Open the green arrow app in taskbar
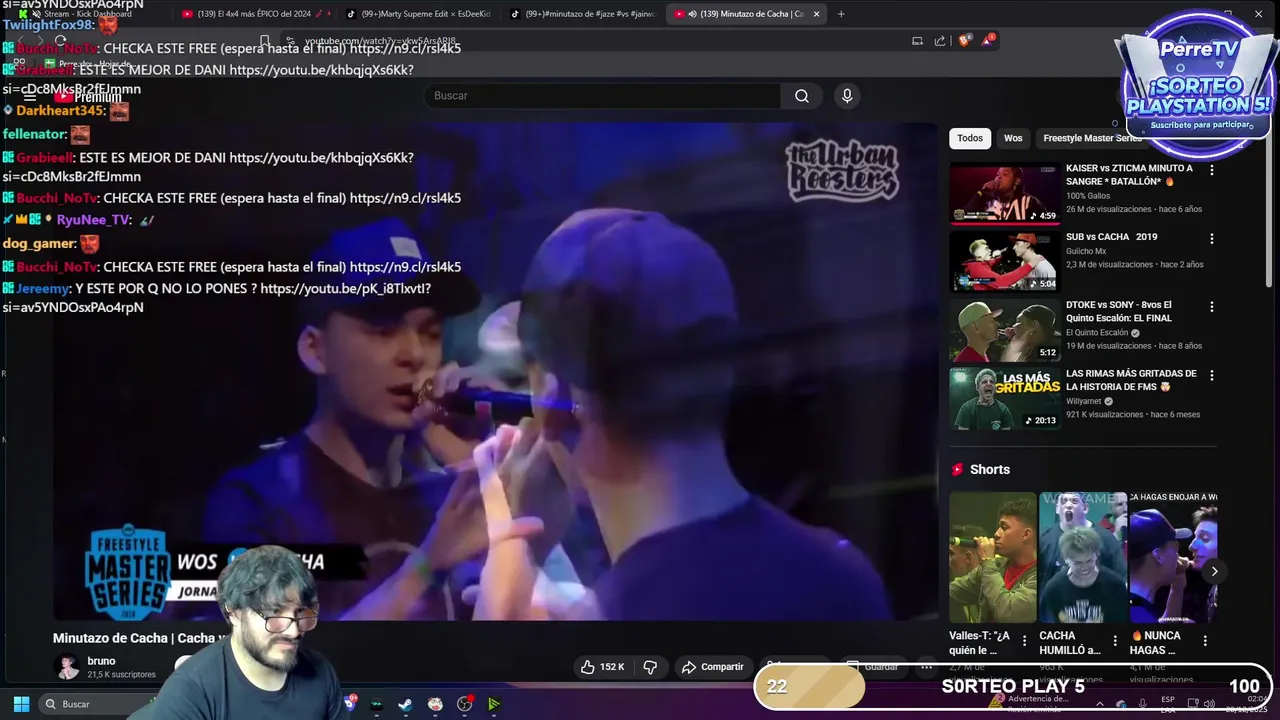 click(x=494, y=704)
